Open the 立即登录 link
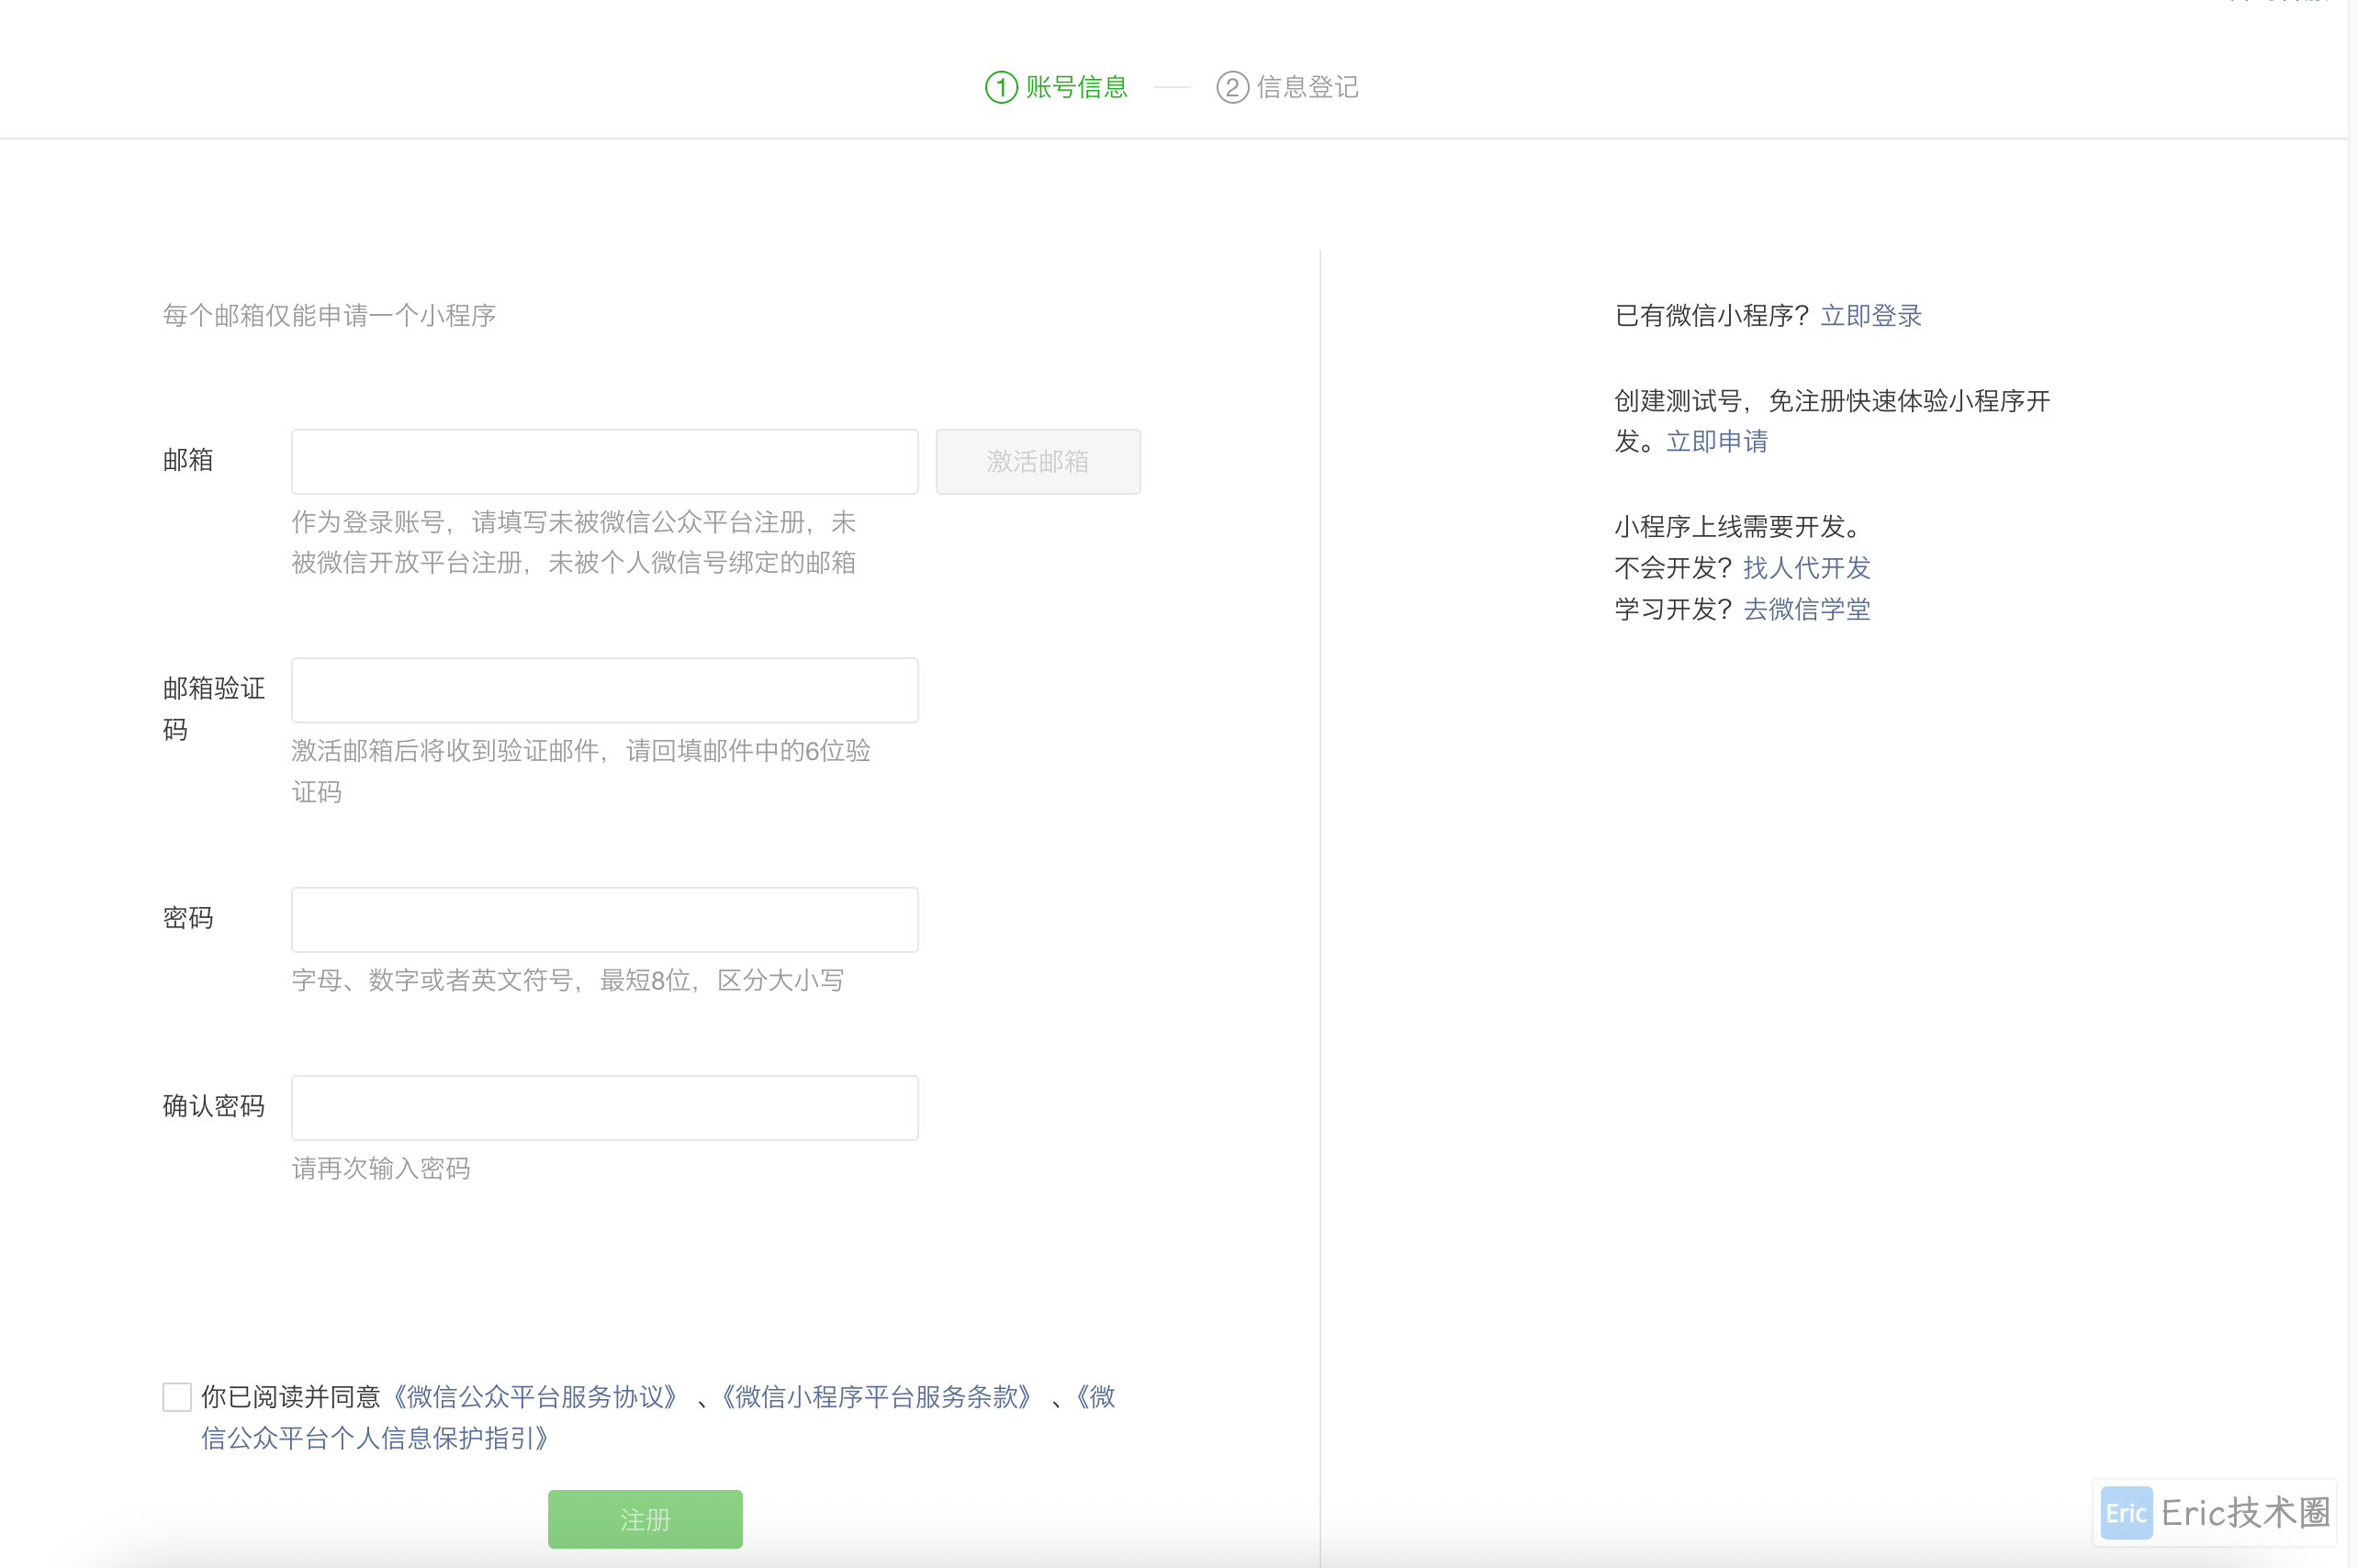The height and width of the screenshot is (1568, 2358). [x=1870, y=316]
